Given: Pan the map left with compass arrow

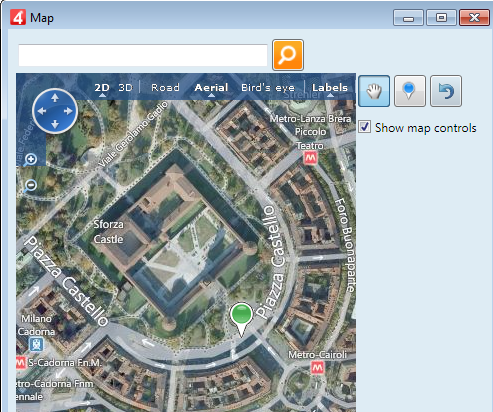Looking at the screenshot, I should click(42, 111).
